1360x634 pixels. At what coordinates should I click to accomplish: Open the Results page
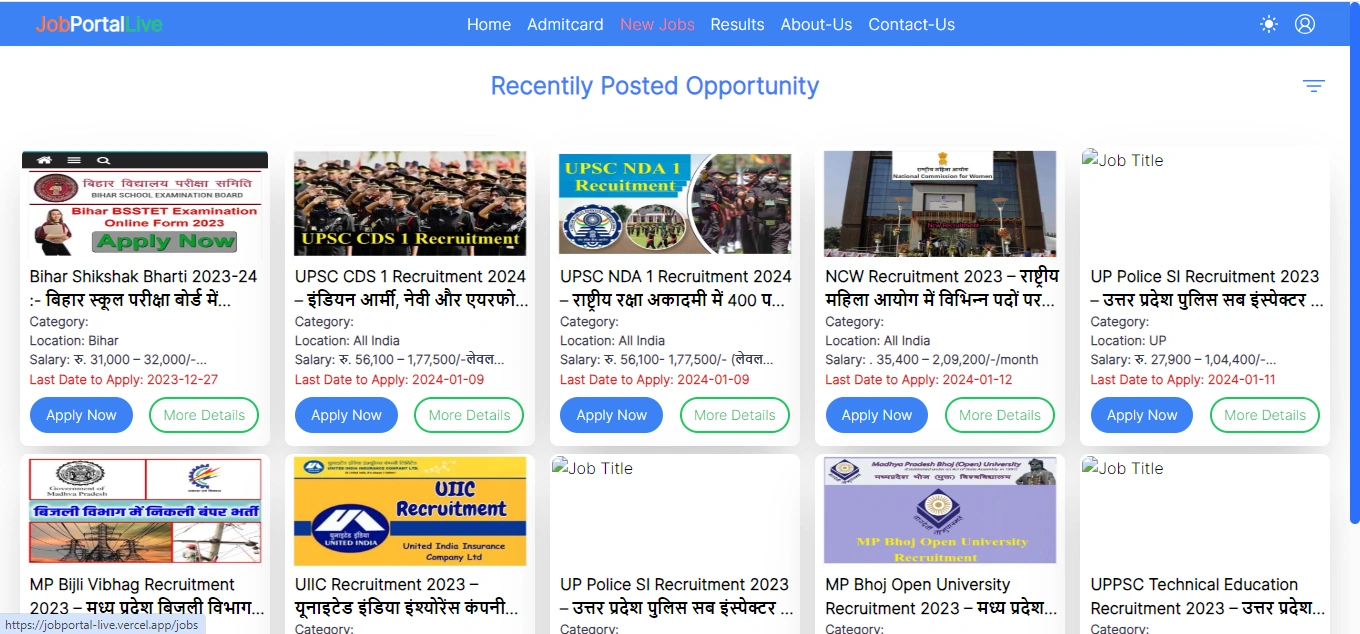(x=737, y=24)
